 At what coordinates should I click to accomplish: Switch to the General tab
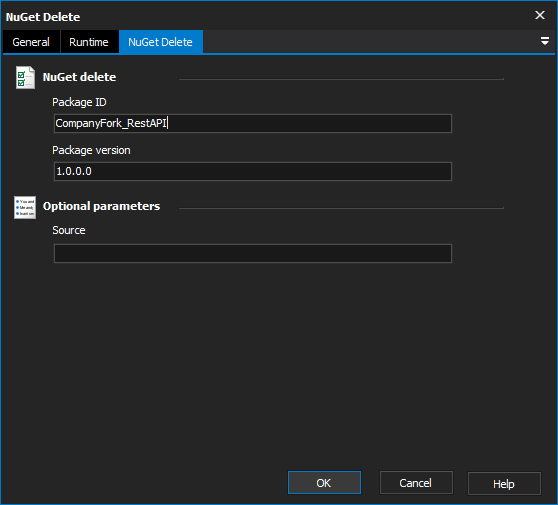click(x=31, y=42)
